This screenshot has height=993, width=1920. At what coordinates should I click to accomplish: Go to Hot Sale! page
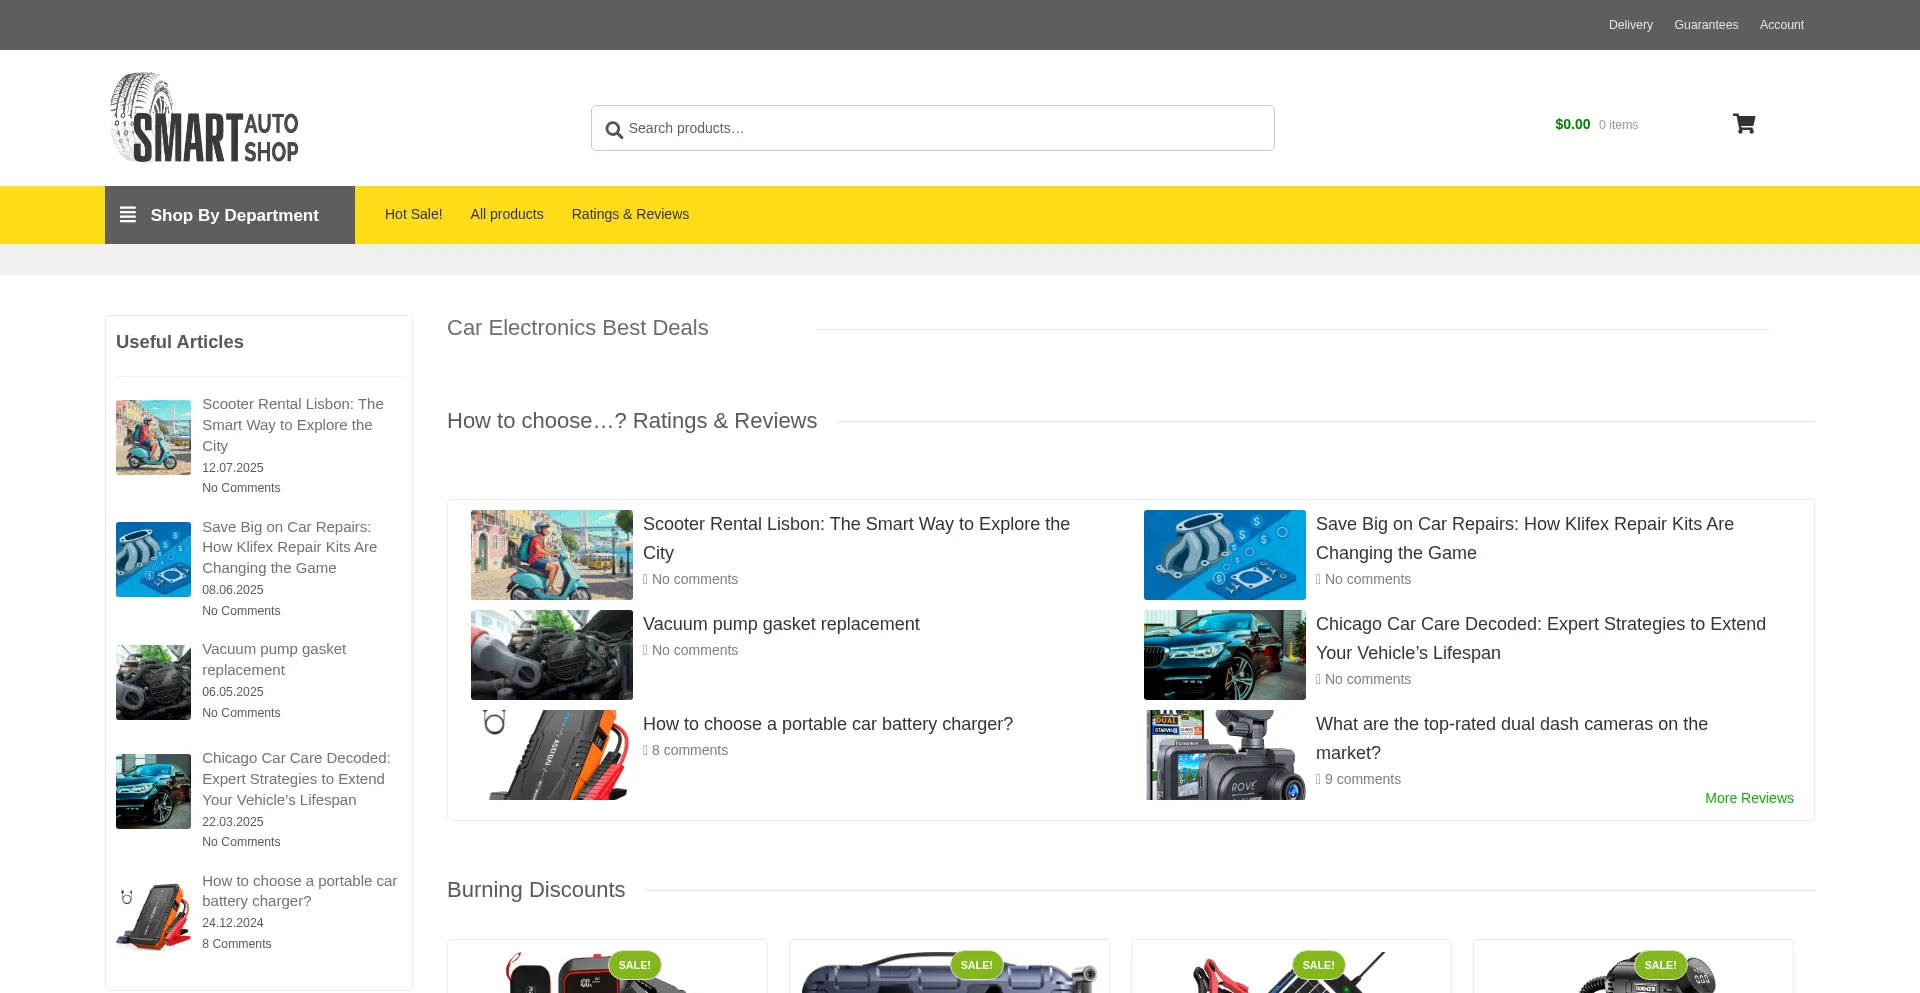coord(413,214)
